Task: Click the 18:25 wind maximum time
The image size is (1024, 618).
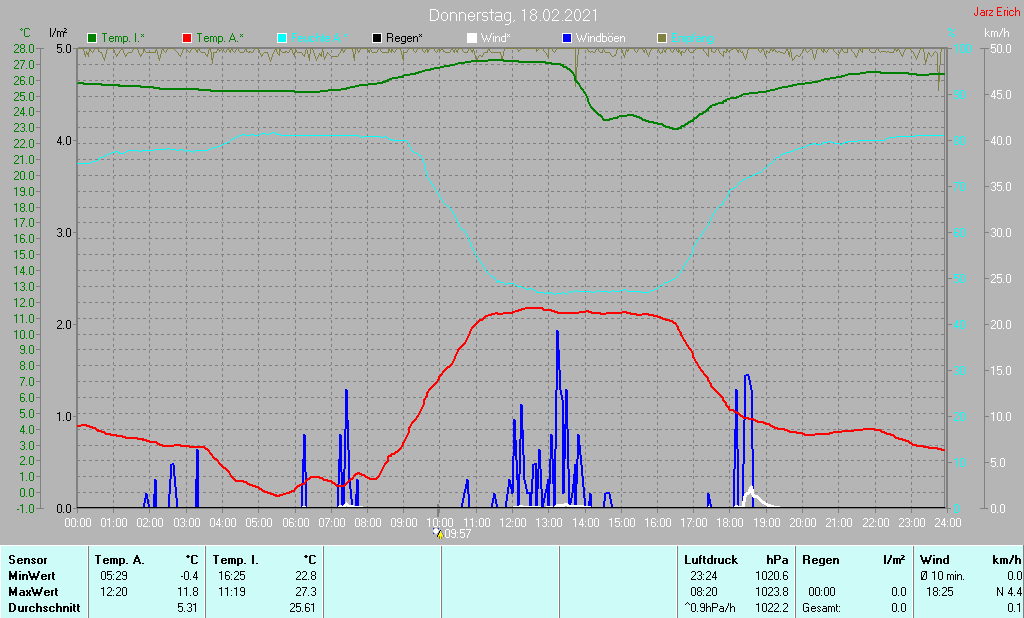Action: point(939,592)
